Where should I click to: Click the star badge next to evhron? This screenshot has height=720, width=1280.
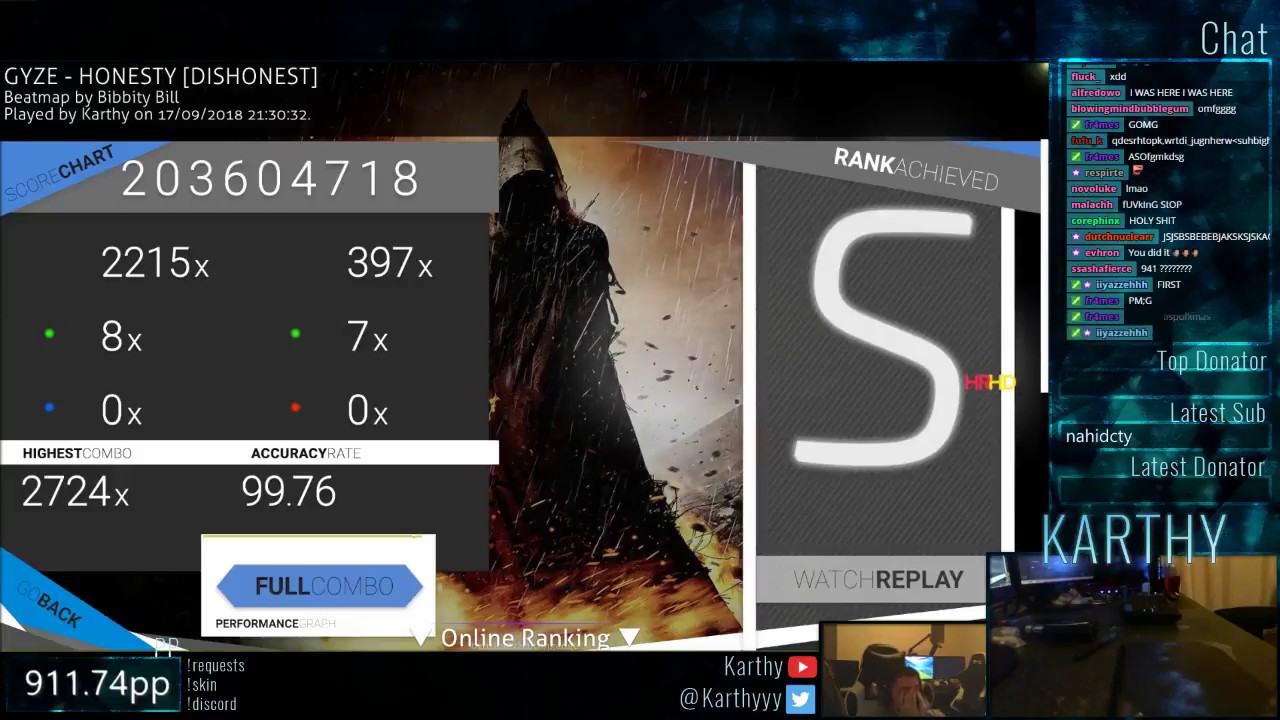coord(1076,253)
